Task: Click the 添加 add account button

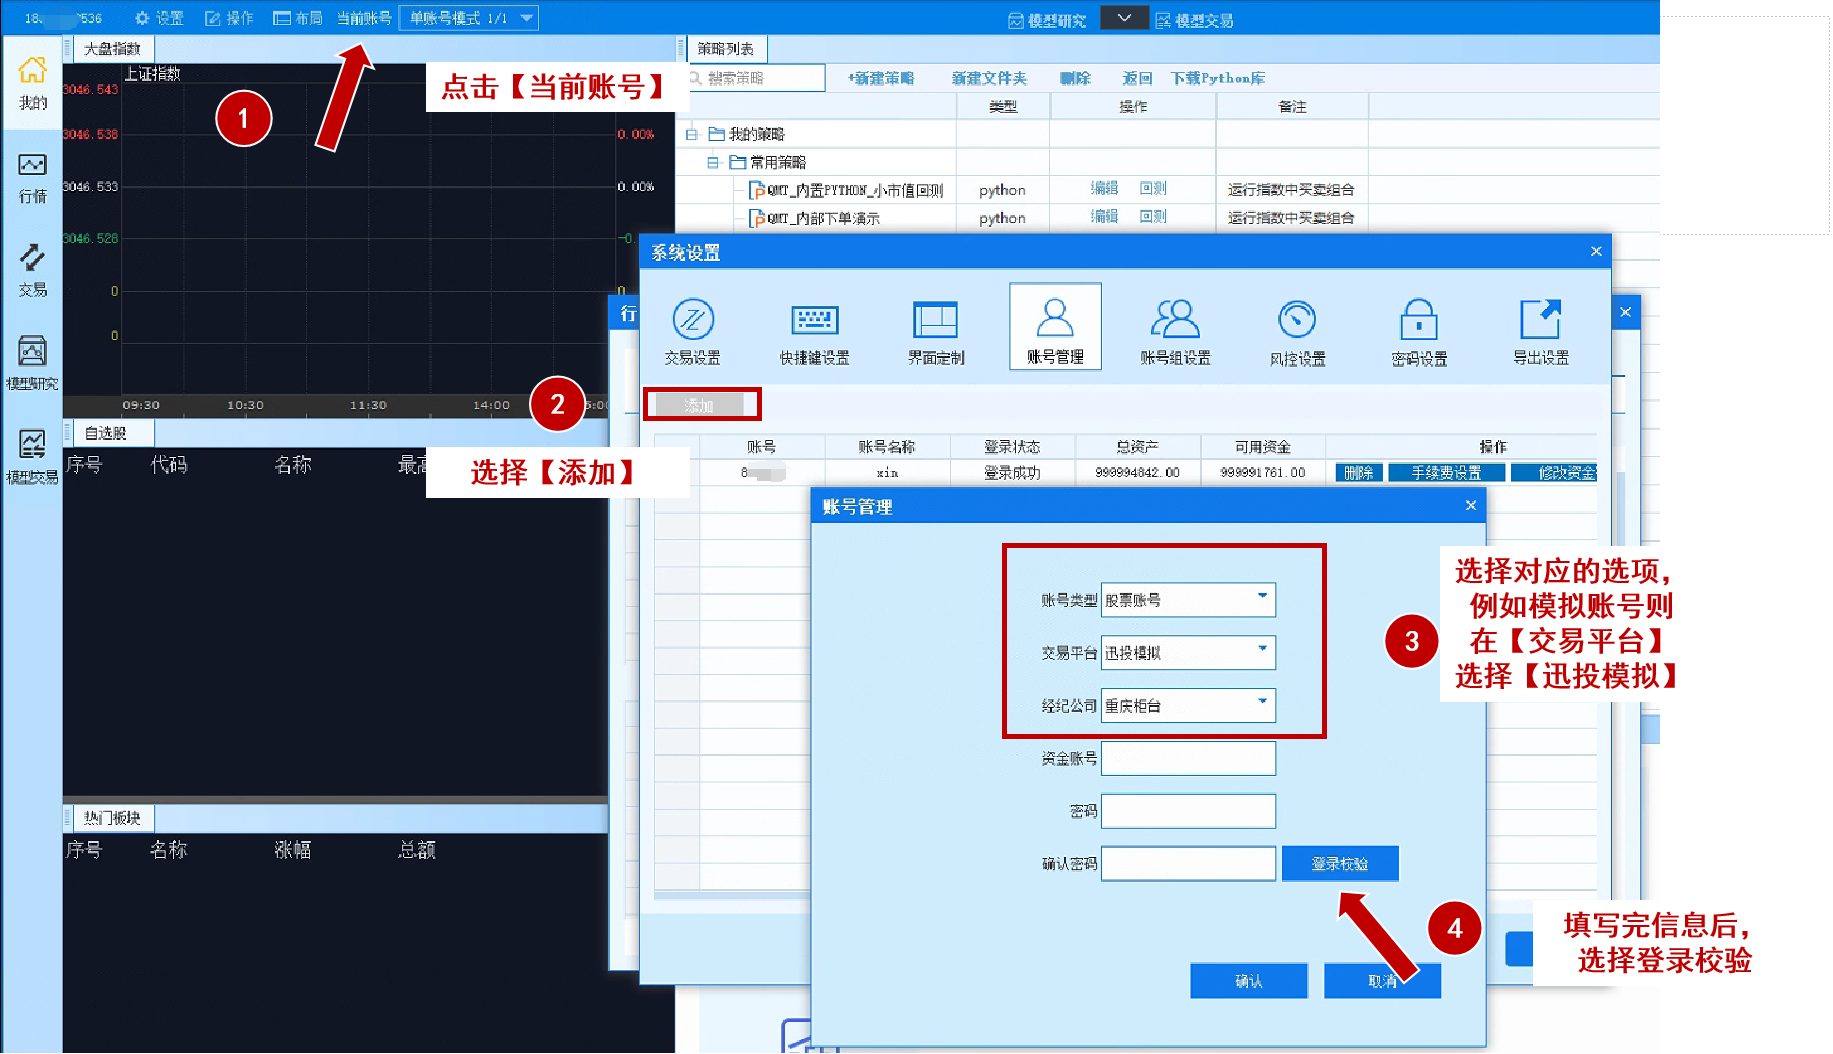Action: (700, 405)
